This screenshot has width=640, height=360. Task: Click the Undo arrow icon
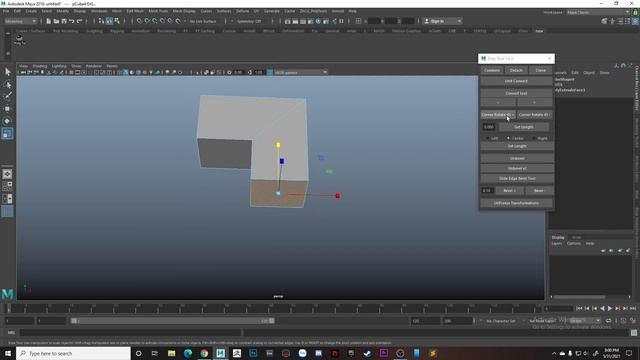(x=71, y=21)
